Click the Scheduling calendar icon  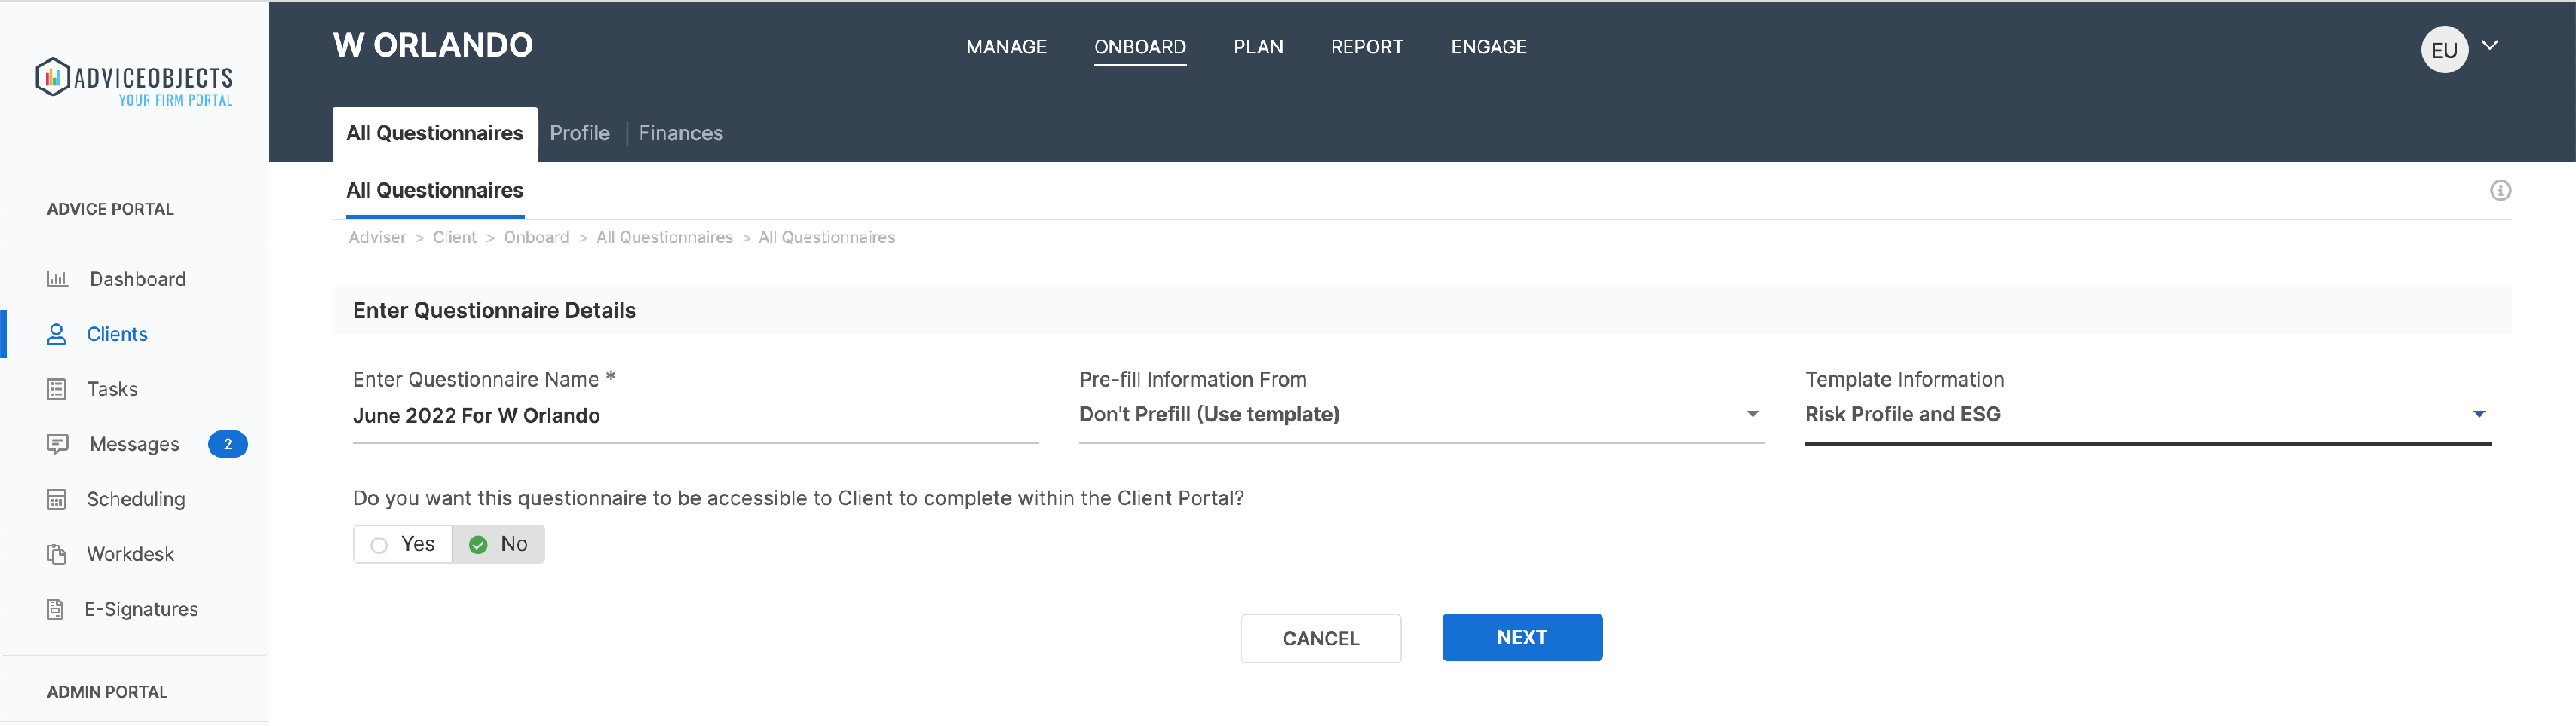tap(57, 499)
